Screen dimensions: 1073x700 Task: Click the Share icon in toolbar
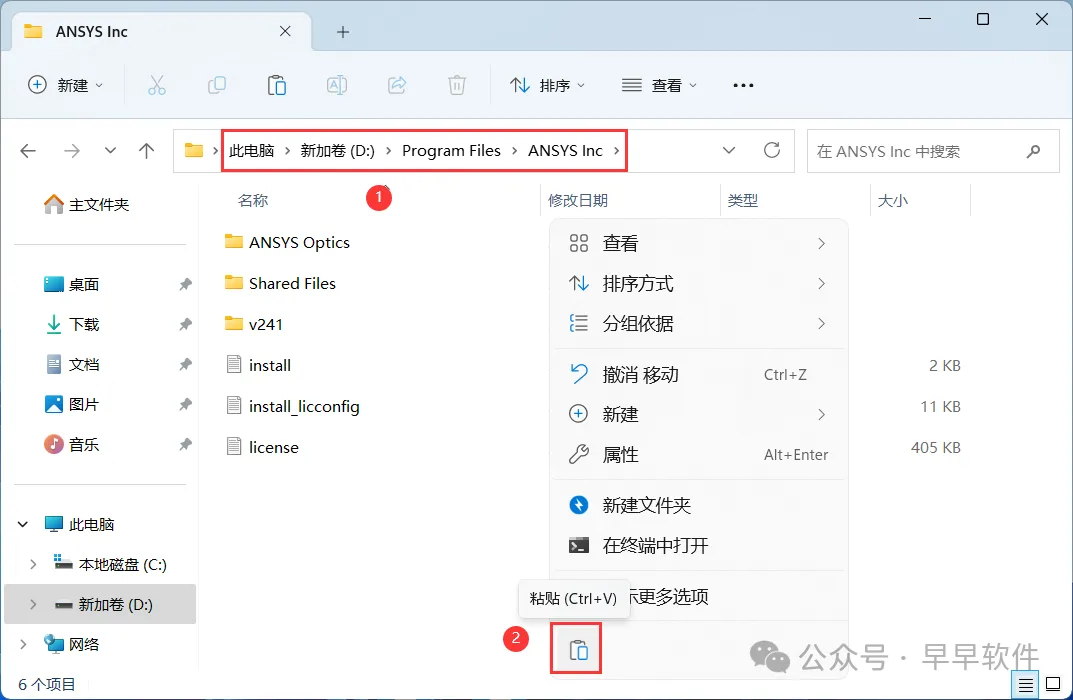pos(397,86)
